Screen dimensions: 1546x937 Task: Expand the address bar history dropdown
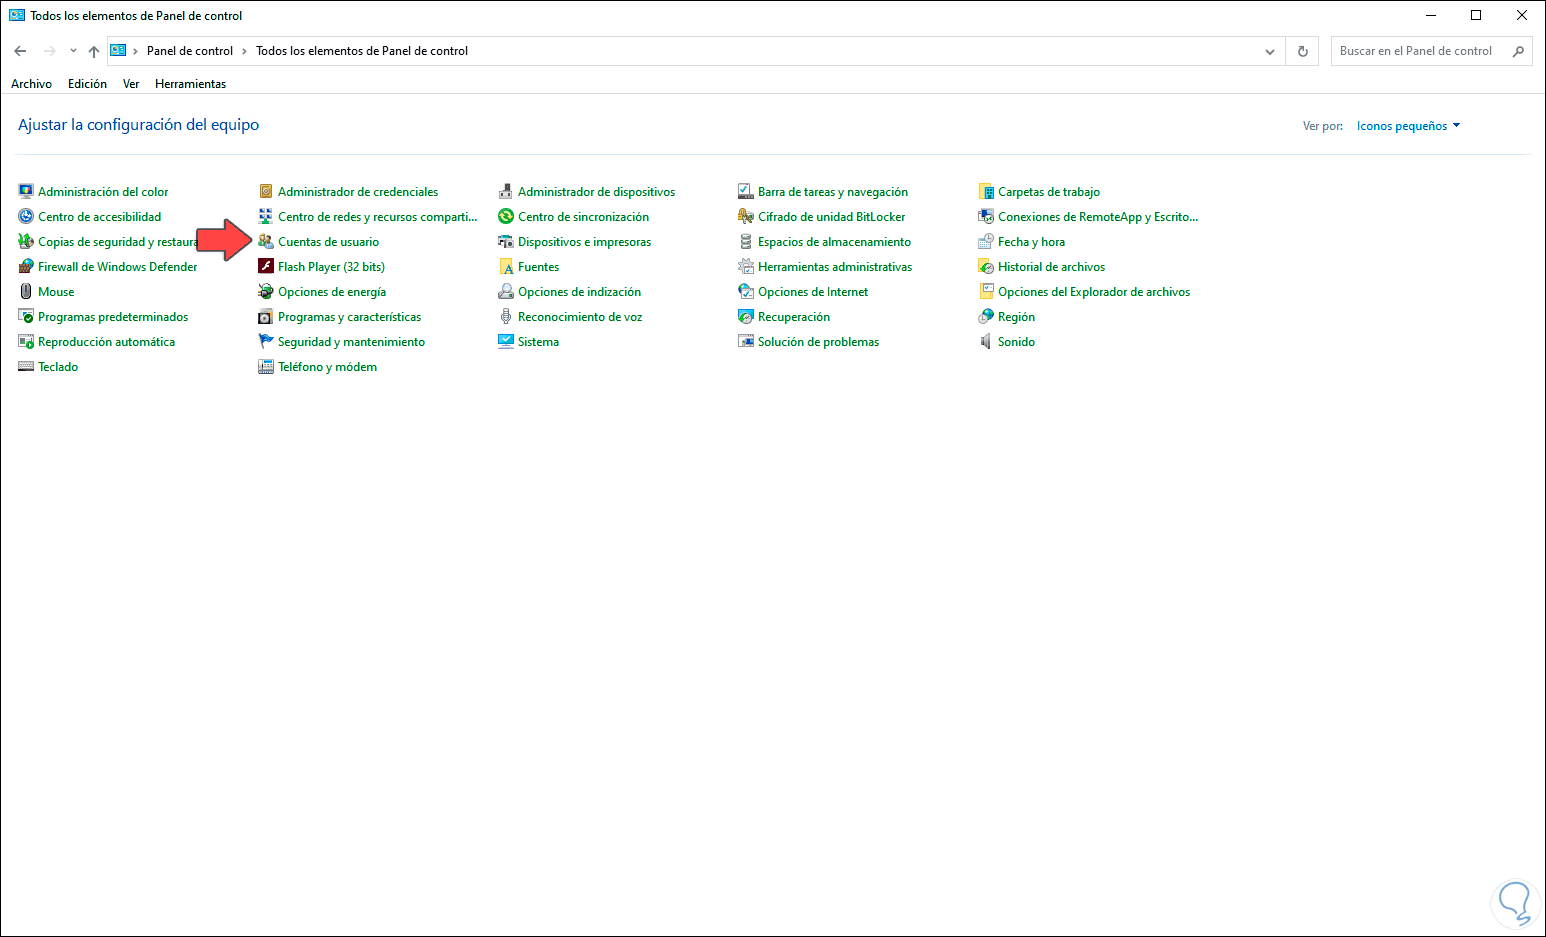click(x=1269, y=51)
